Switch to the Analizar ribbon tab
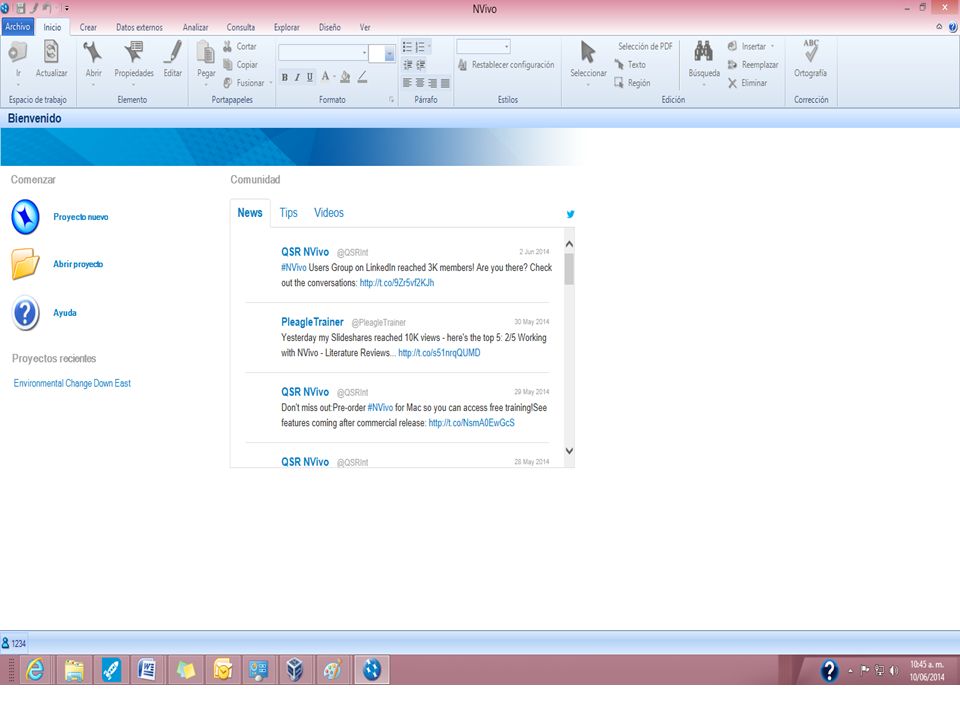 [x=195, y=28]
